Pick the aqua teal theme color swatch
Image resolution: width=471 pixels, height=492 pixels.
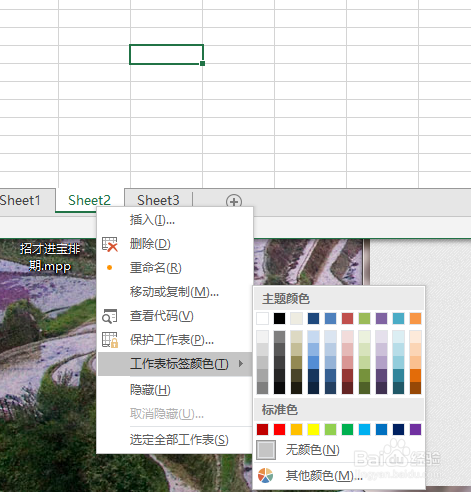point(398,318)
